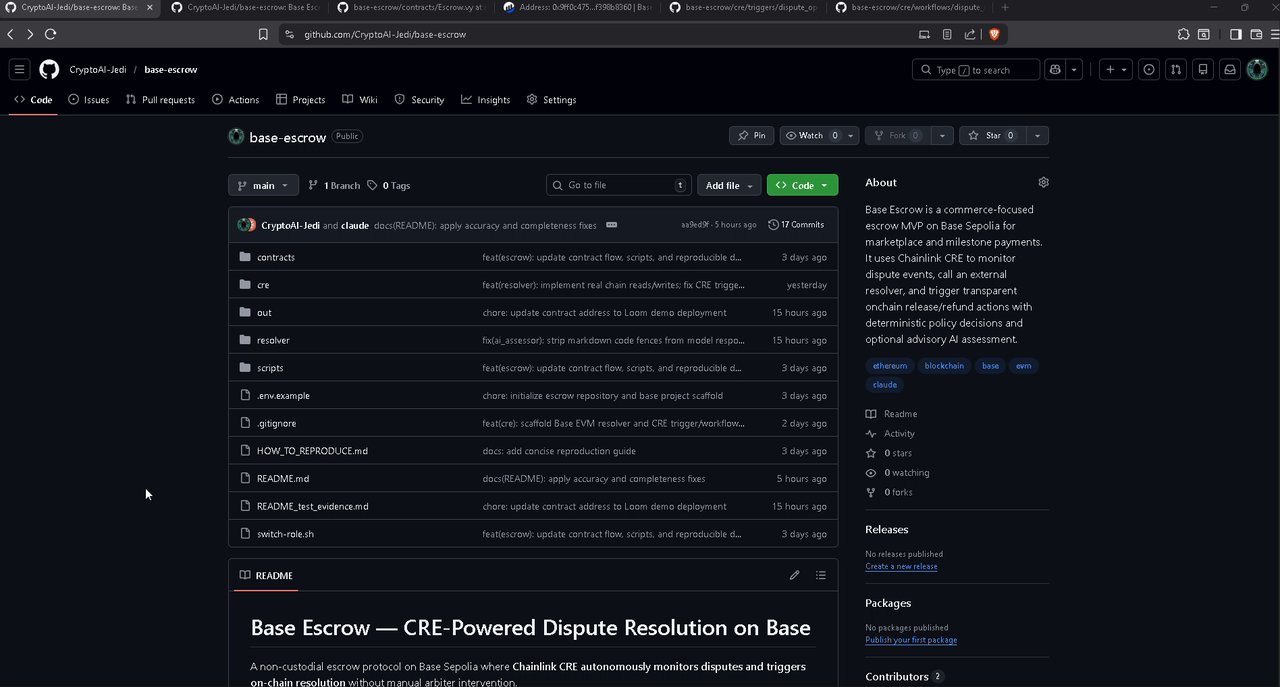
Task: Open the user profile avatar menu
Action: pos(1257,70)
